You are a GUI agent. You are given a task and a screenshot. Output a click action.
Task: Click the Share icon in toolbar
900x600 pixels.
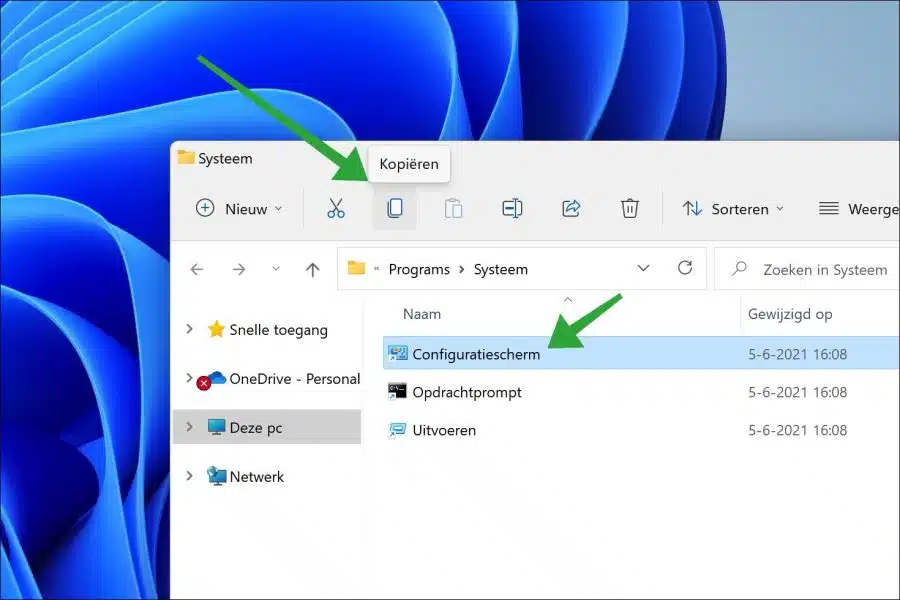[571, 208]
